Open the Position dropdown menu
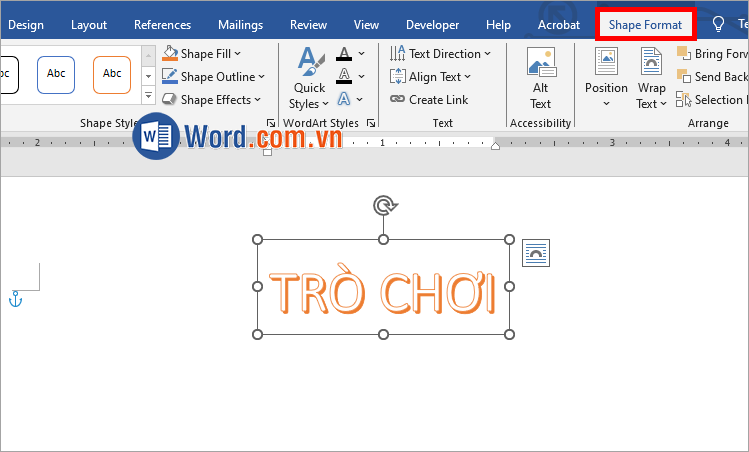 (x=606, y=78)
